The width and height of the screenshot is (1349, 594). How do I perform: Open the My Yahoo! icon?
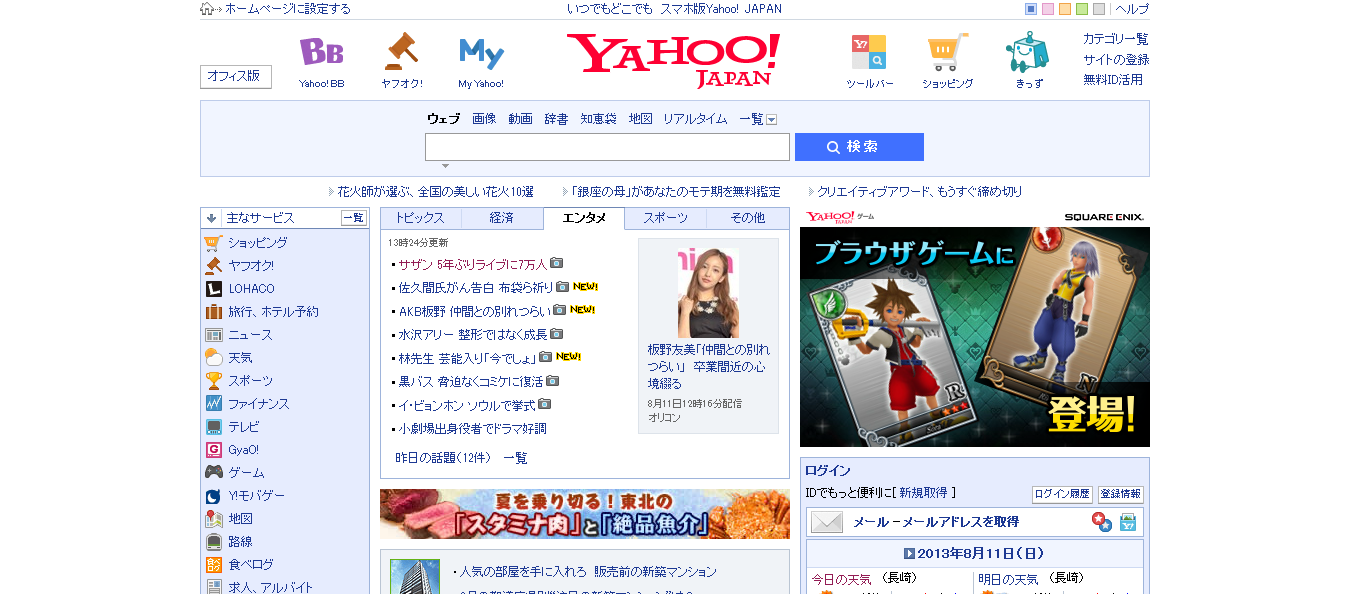[481, 52]
